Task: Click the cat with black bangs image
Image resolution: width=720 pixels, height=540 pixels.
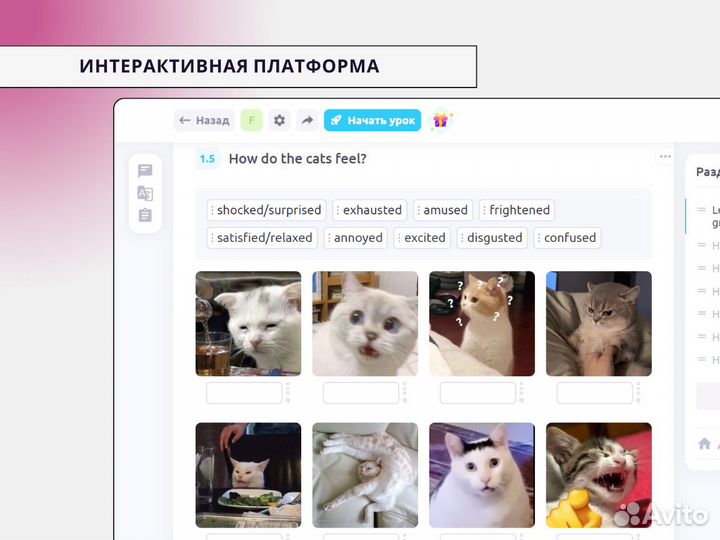Action: point(482,475)
